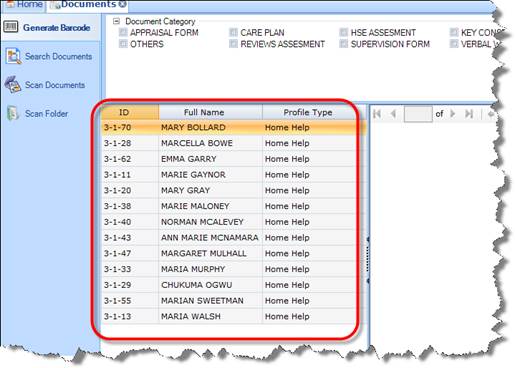Screen dimensions: 515x368
Task: Open Scan Folder
Action: pyautogui.click(x=50, y=114)
